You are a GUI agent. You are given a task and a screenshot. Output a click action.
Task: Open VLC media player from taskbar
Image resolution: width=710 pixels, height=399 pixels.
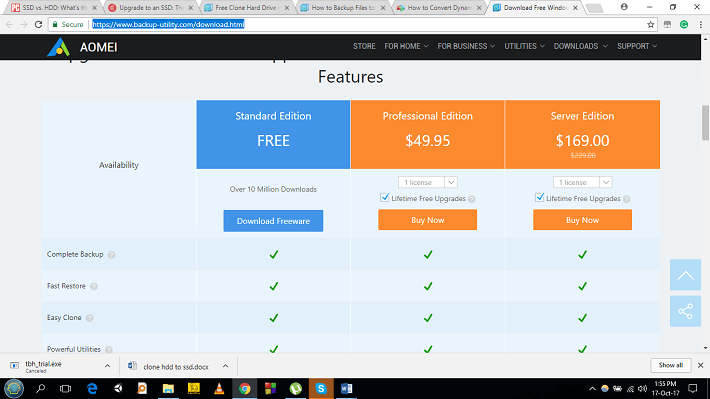(219, 389)
